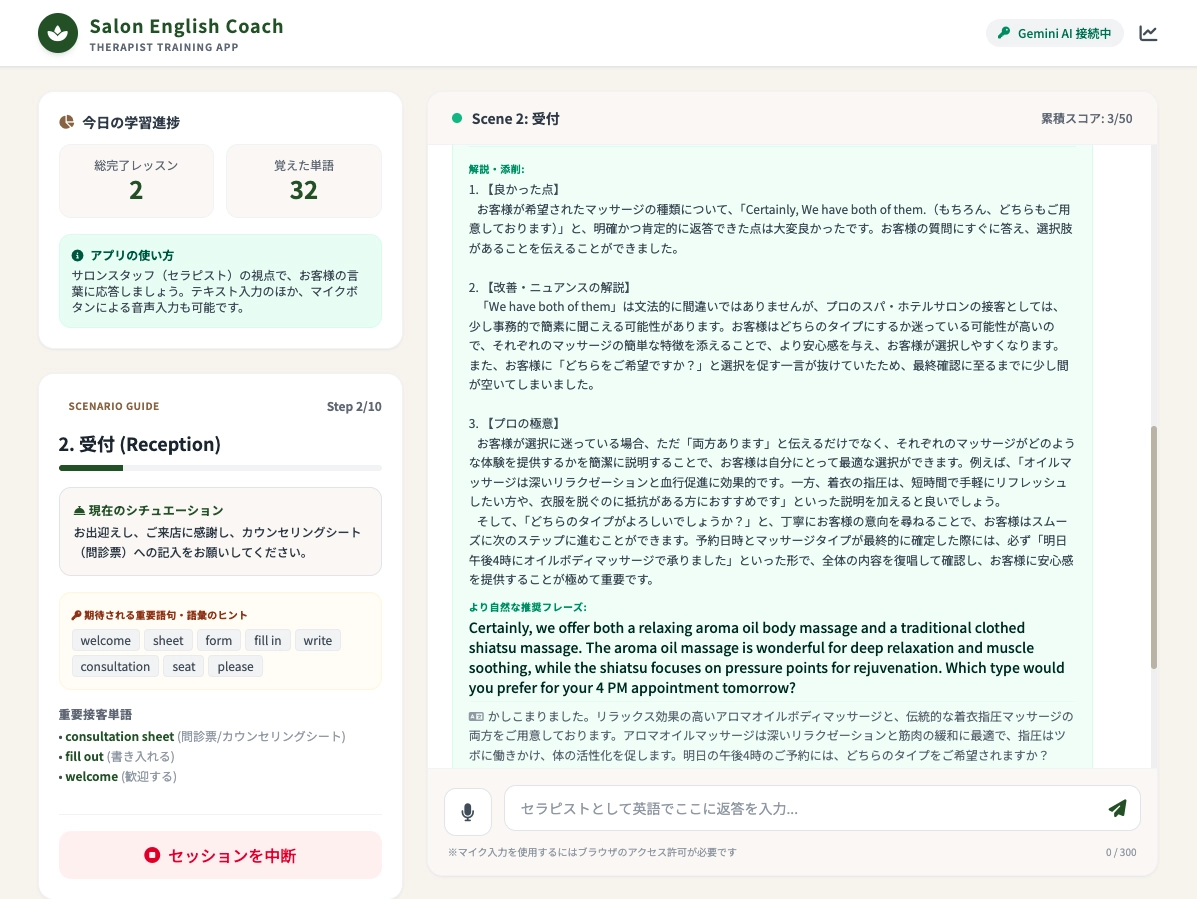Click the セッションを中断 button
This screenshot has height=899, width=1197.
click(x=220, y=855)
